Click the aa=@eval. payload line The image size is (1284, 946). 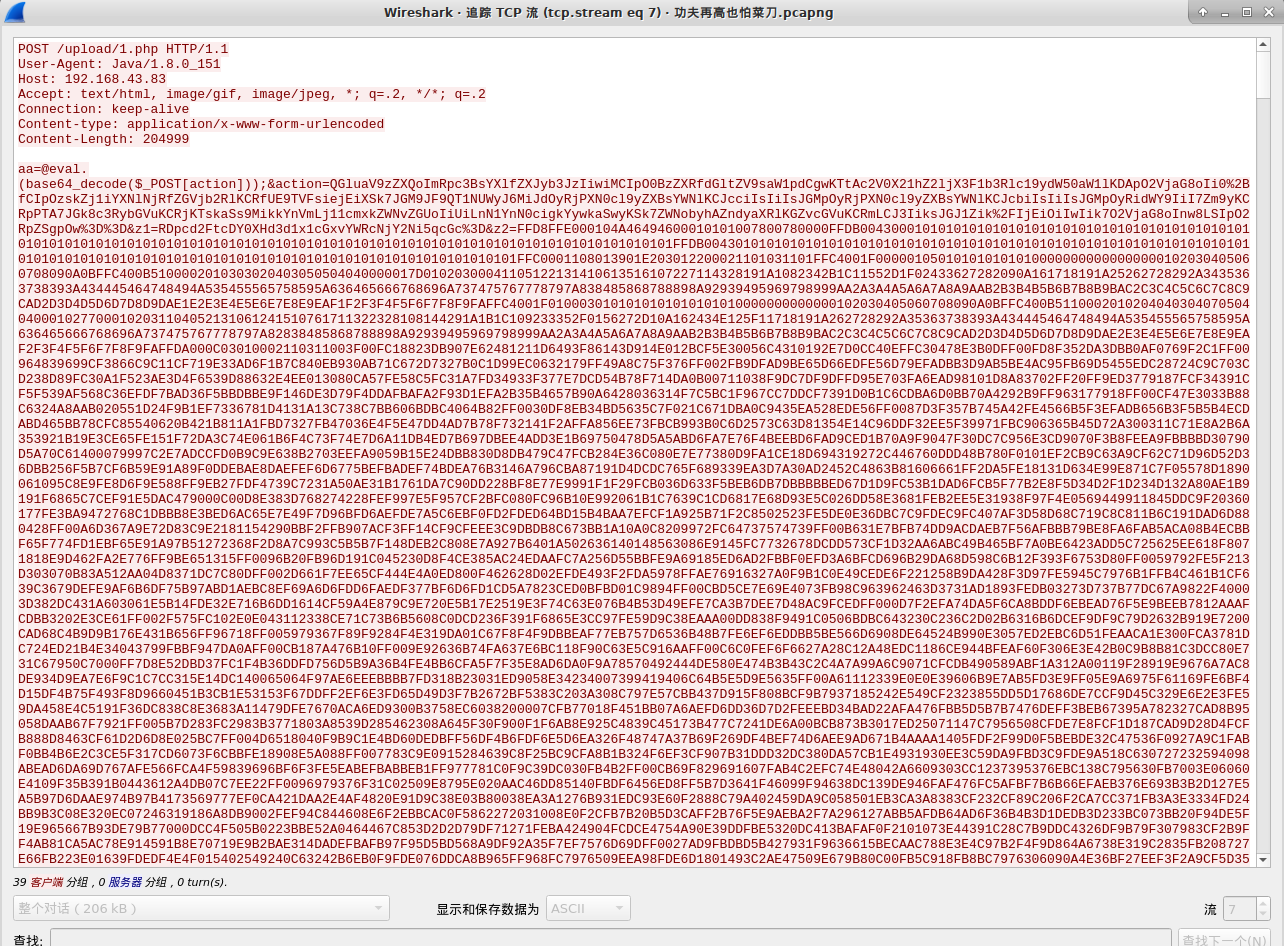coord(53,169)
